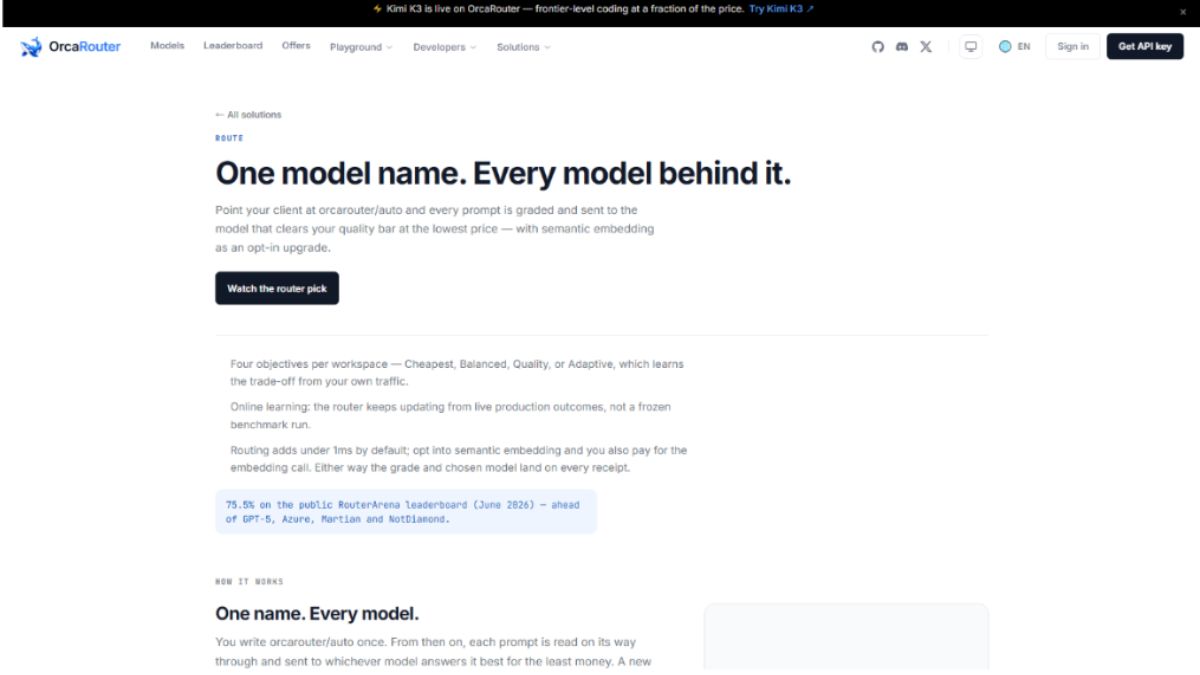
Task: Click the Online learning paragraph
Action: (x=450, y=415)
